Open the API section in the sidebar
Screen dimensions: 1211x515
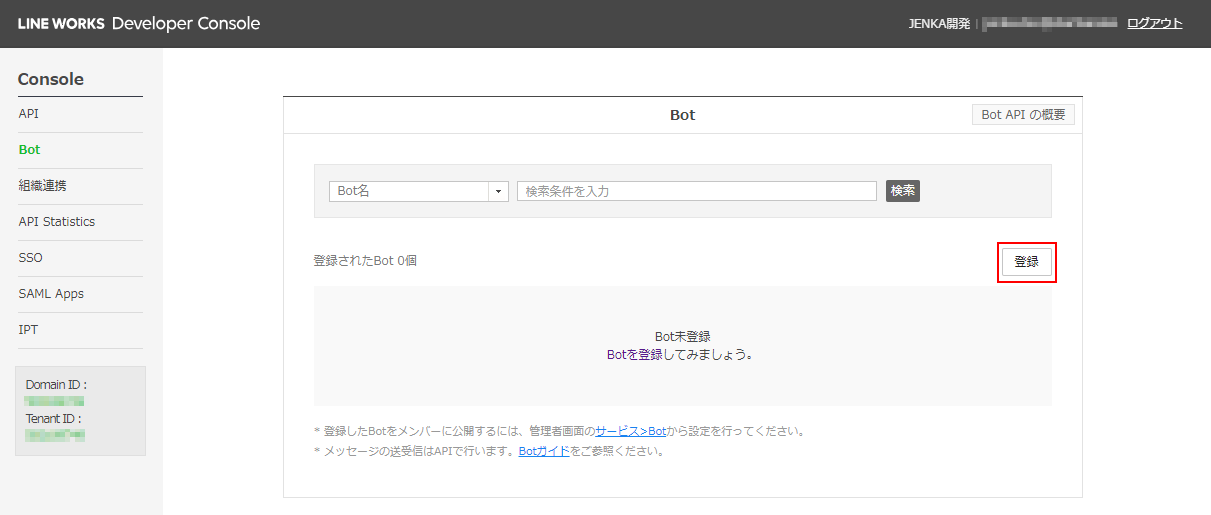(29, 114)
